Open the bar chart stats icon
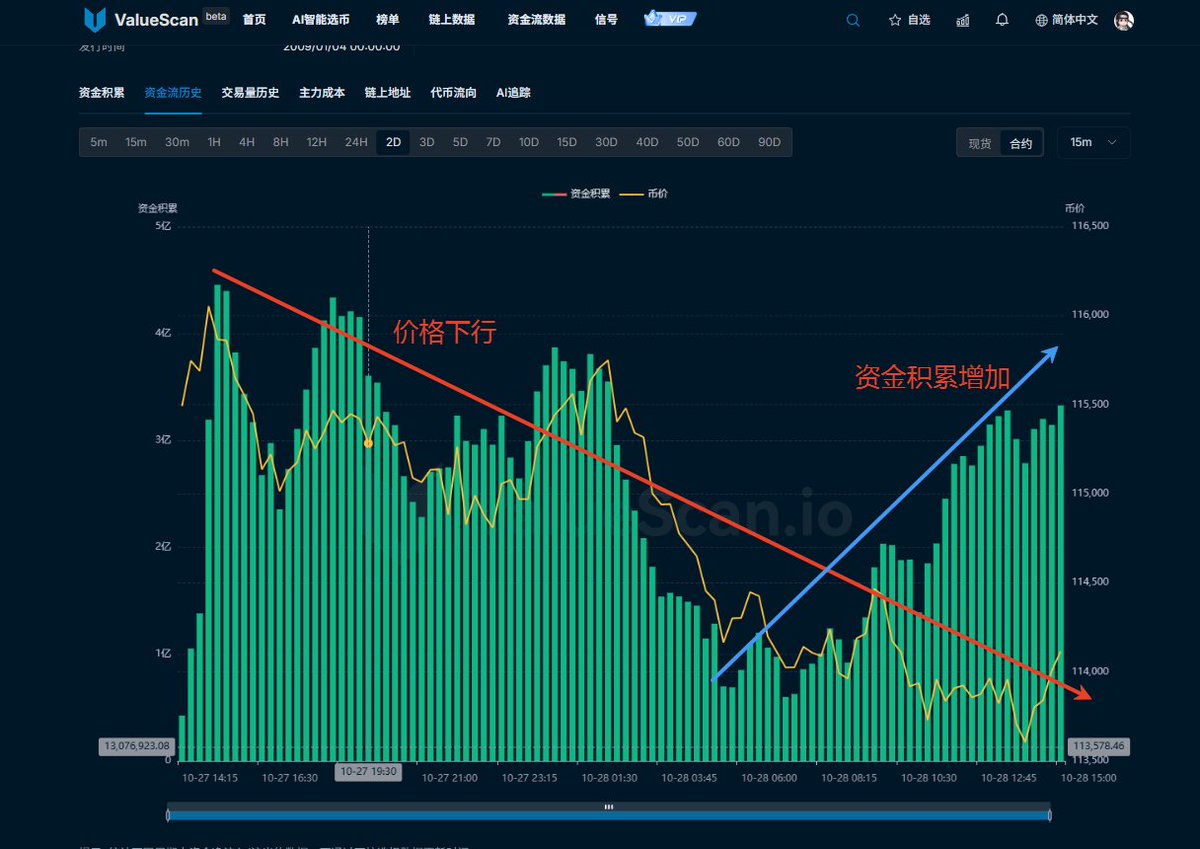The image size is (1200, 849). [962, 20]
